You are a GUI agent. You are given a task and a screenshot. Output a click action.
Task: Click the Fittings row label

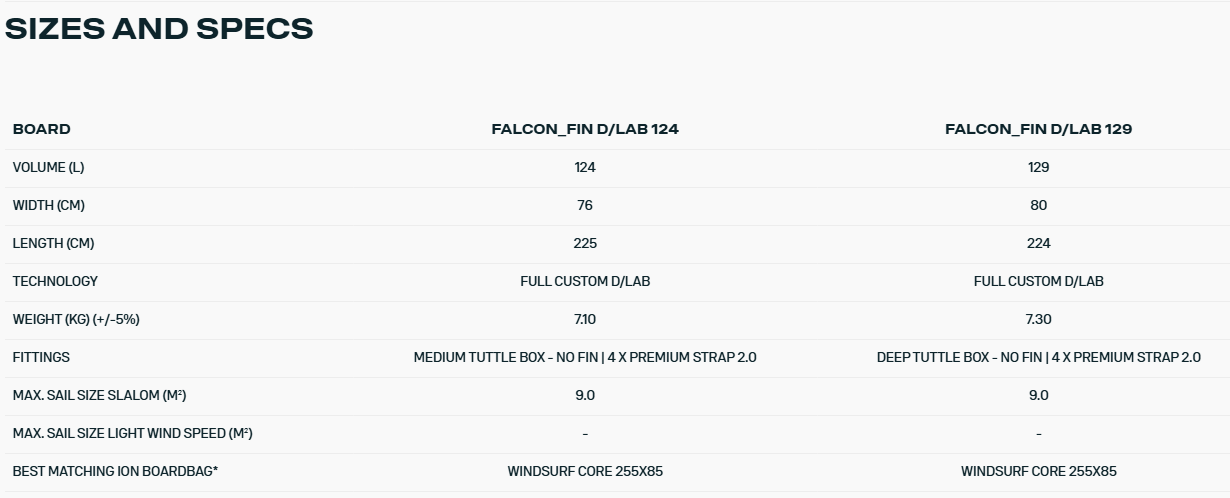[x=41, y=357]
